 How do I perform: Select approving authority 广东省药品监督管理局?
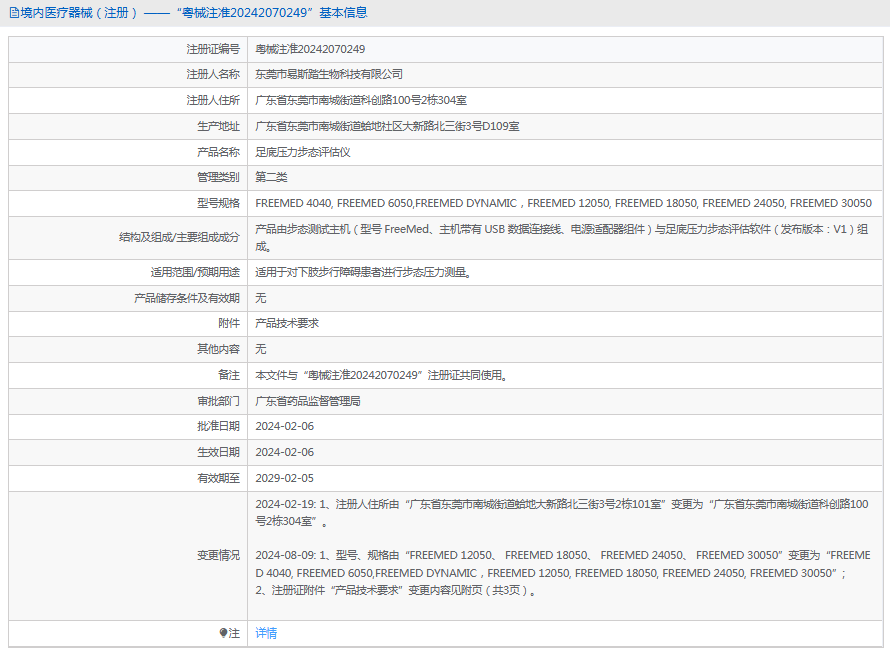tap(308, 401)
